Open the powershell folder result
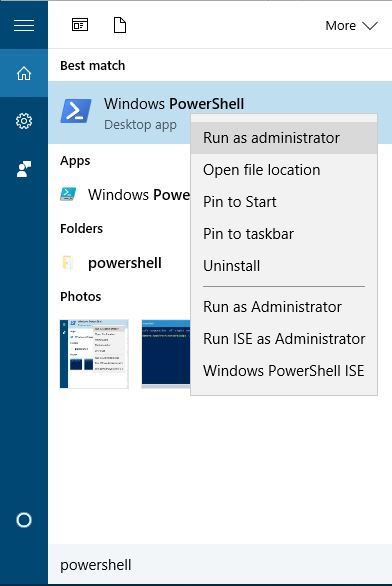This screenshot has width=392, height=586. pyautogui.click(x=124, y=263)
